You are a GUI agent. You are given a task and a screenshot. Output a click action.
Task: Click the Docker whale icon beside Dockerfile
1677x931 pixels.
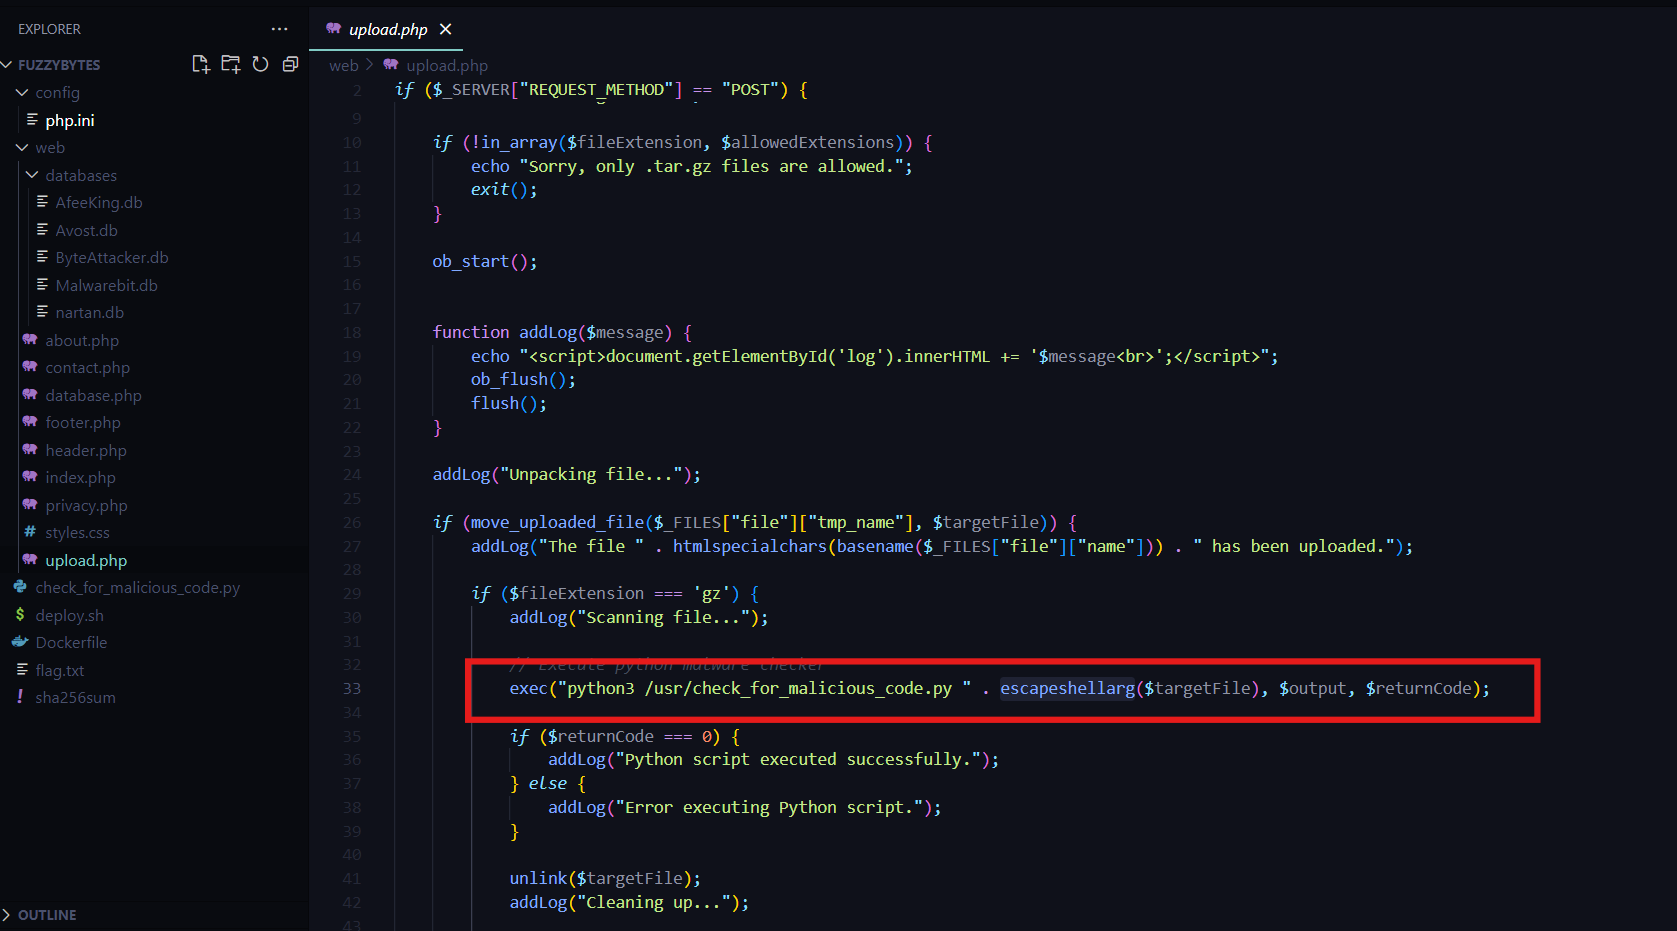(x=20, y=642)
